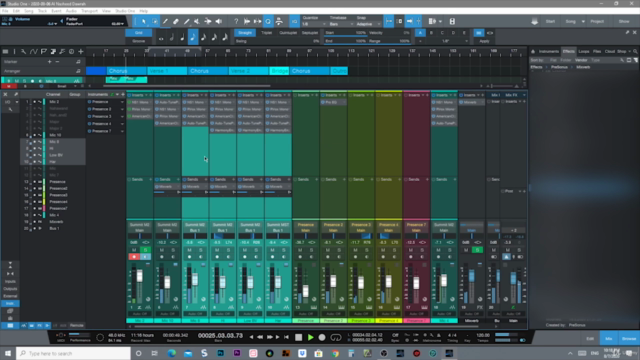Click the Stop button in transport
This screenshot has width=640, height=360.
298,337
